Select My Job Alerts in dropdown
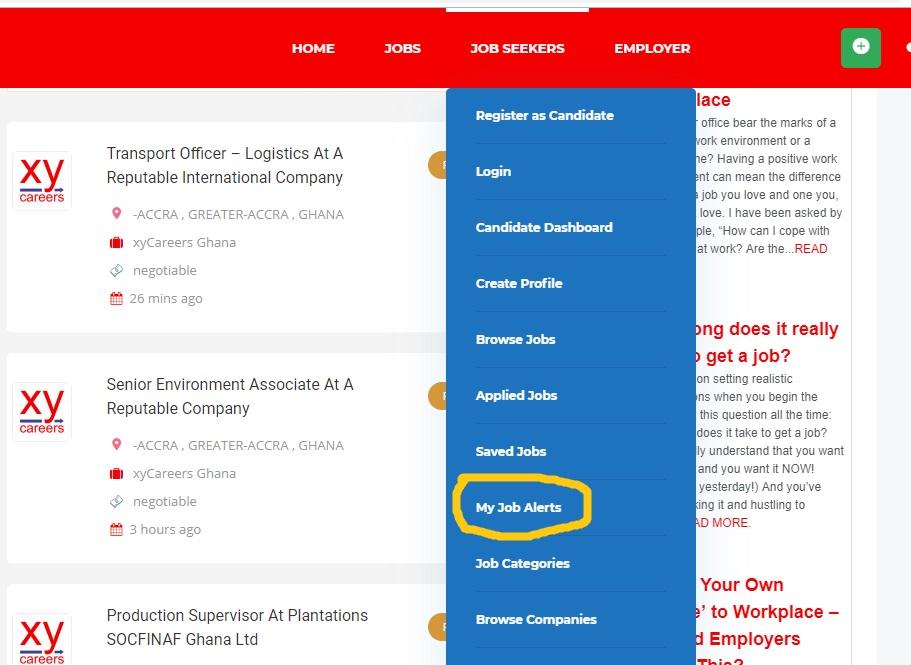 coord(518,507)
